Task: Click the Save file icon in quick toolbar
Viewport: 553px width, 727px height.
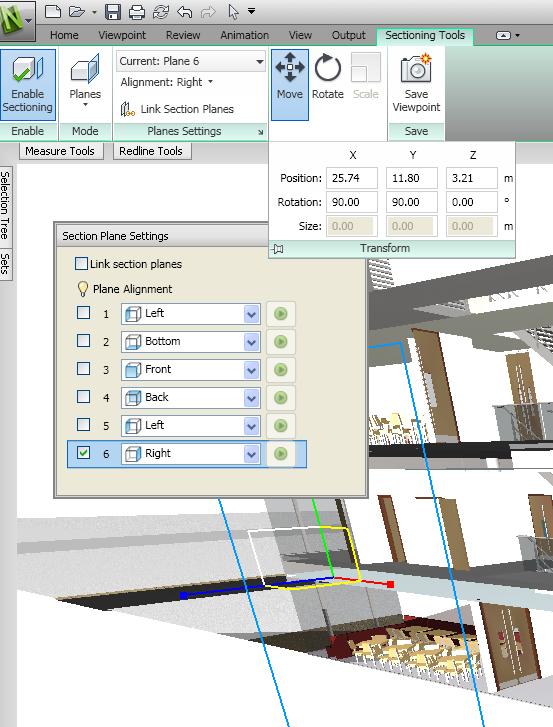Action: (113, 12)
